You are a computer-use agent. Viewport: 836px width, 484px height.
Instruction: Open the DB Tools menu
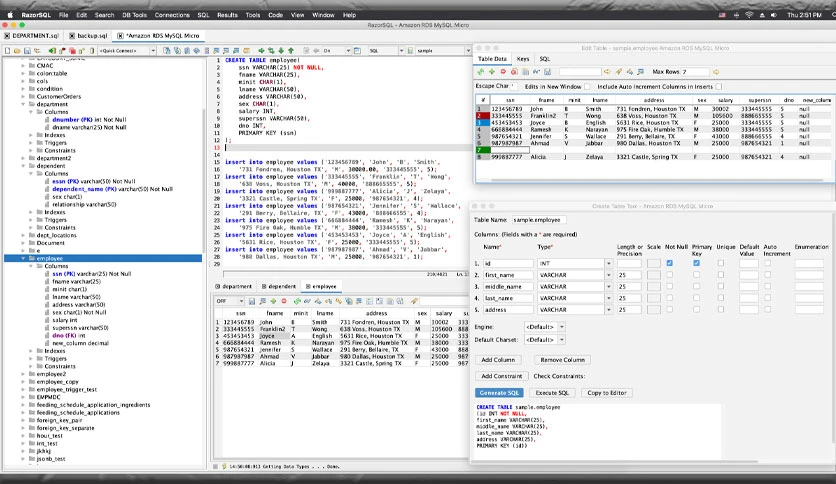pyautogui.click(x=134, y=15)
